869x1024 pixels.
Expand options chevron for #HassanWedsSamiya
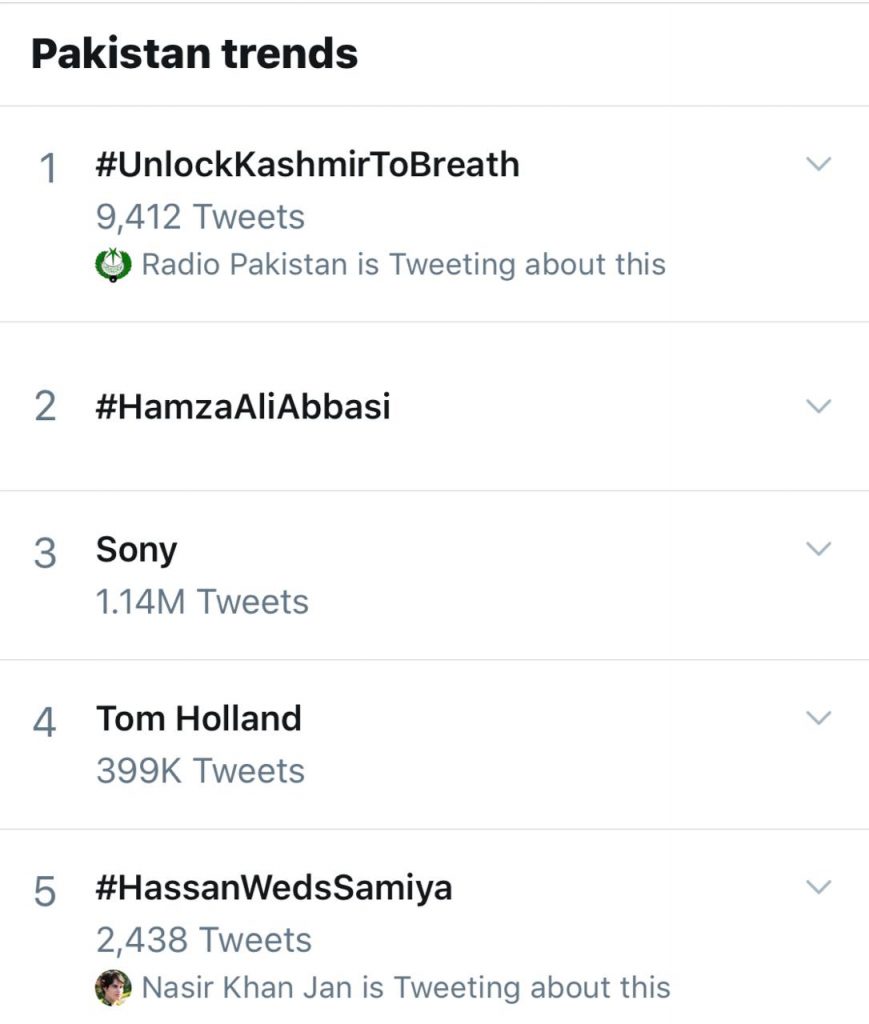pyautogui.click(x=818, y=887)
